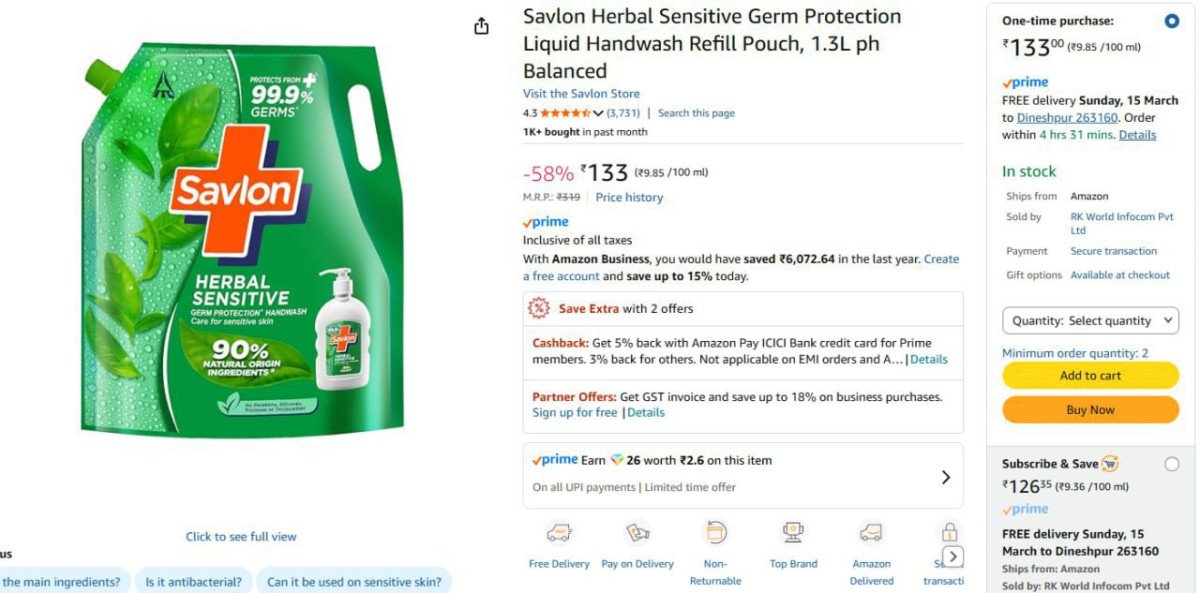Select the 'Can it be used on sensitive skin?' chip

click(x=352, y=581)
